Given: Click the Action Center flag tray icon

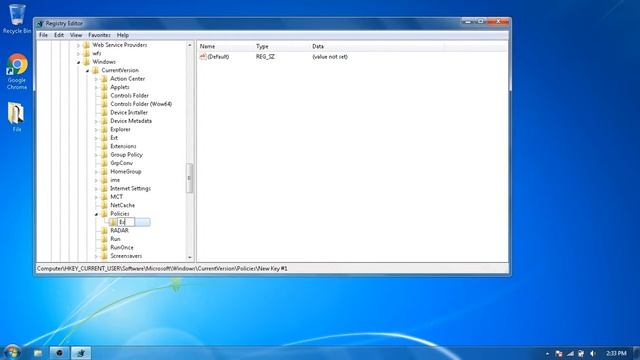Looking at the screenshot, I should coord(559,353).
